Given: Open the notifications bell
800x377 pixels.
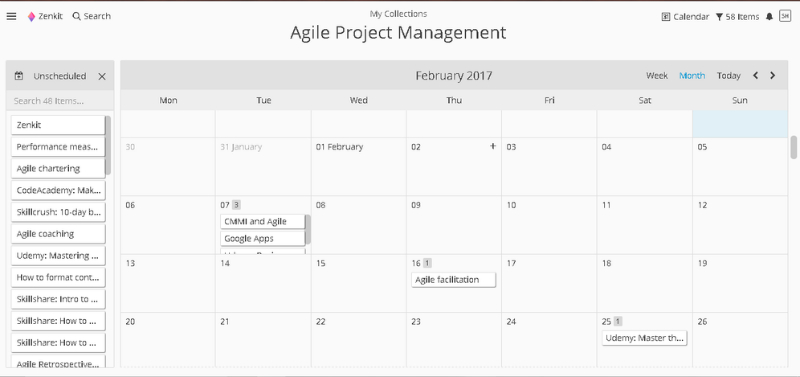Looking at the screenshot, I should click(x=769, y=17).
